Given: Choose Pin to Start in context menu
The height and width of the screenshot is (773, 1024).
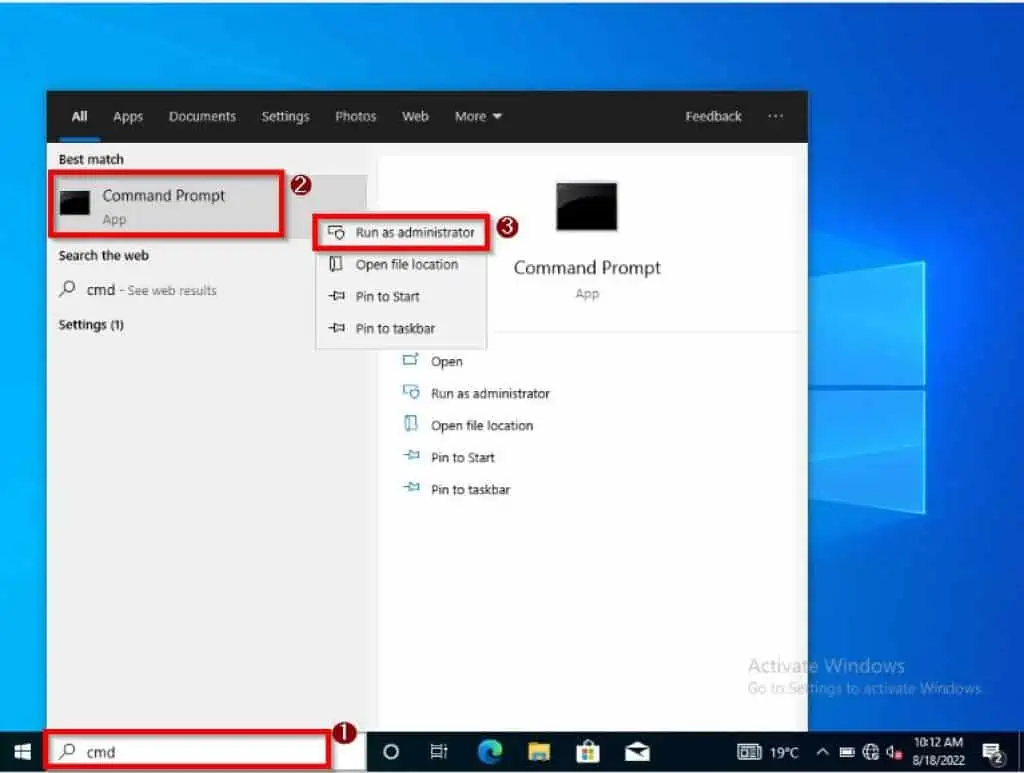Looking at the screenshot, I should click(401, 296).
